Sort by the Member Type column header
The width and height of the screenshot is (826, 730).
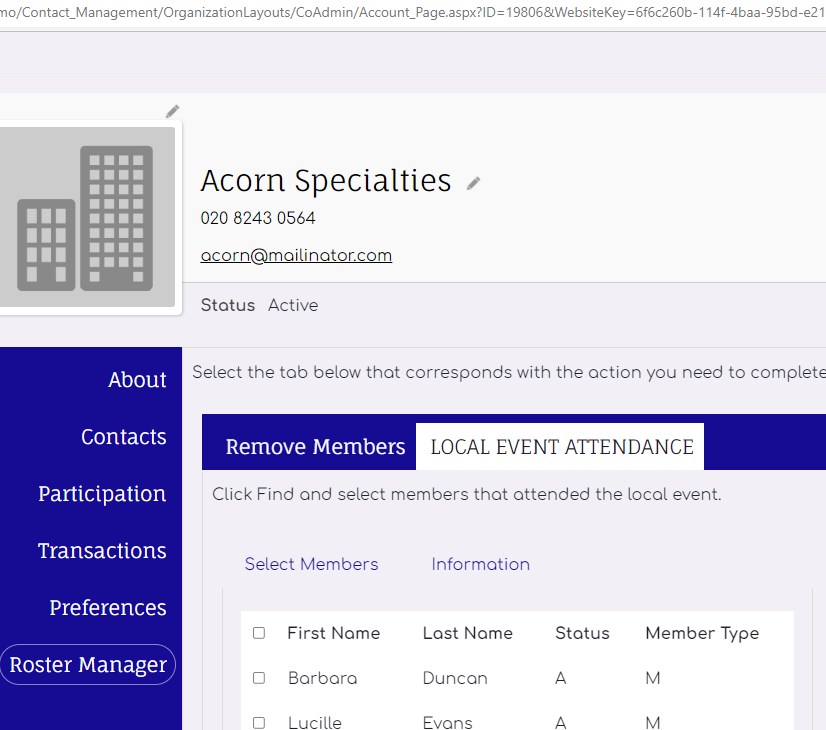(701, 633)
